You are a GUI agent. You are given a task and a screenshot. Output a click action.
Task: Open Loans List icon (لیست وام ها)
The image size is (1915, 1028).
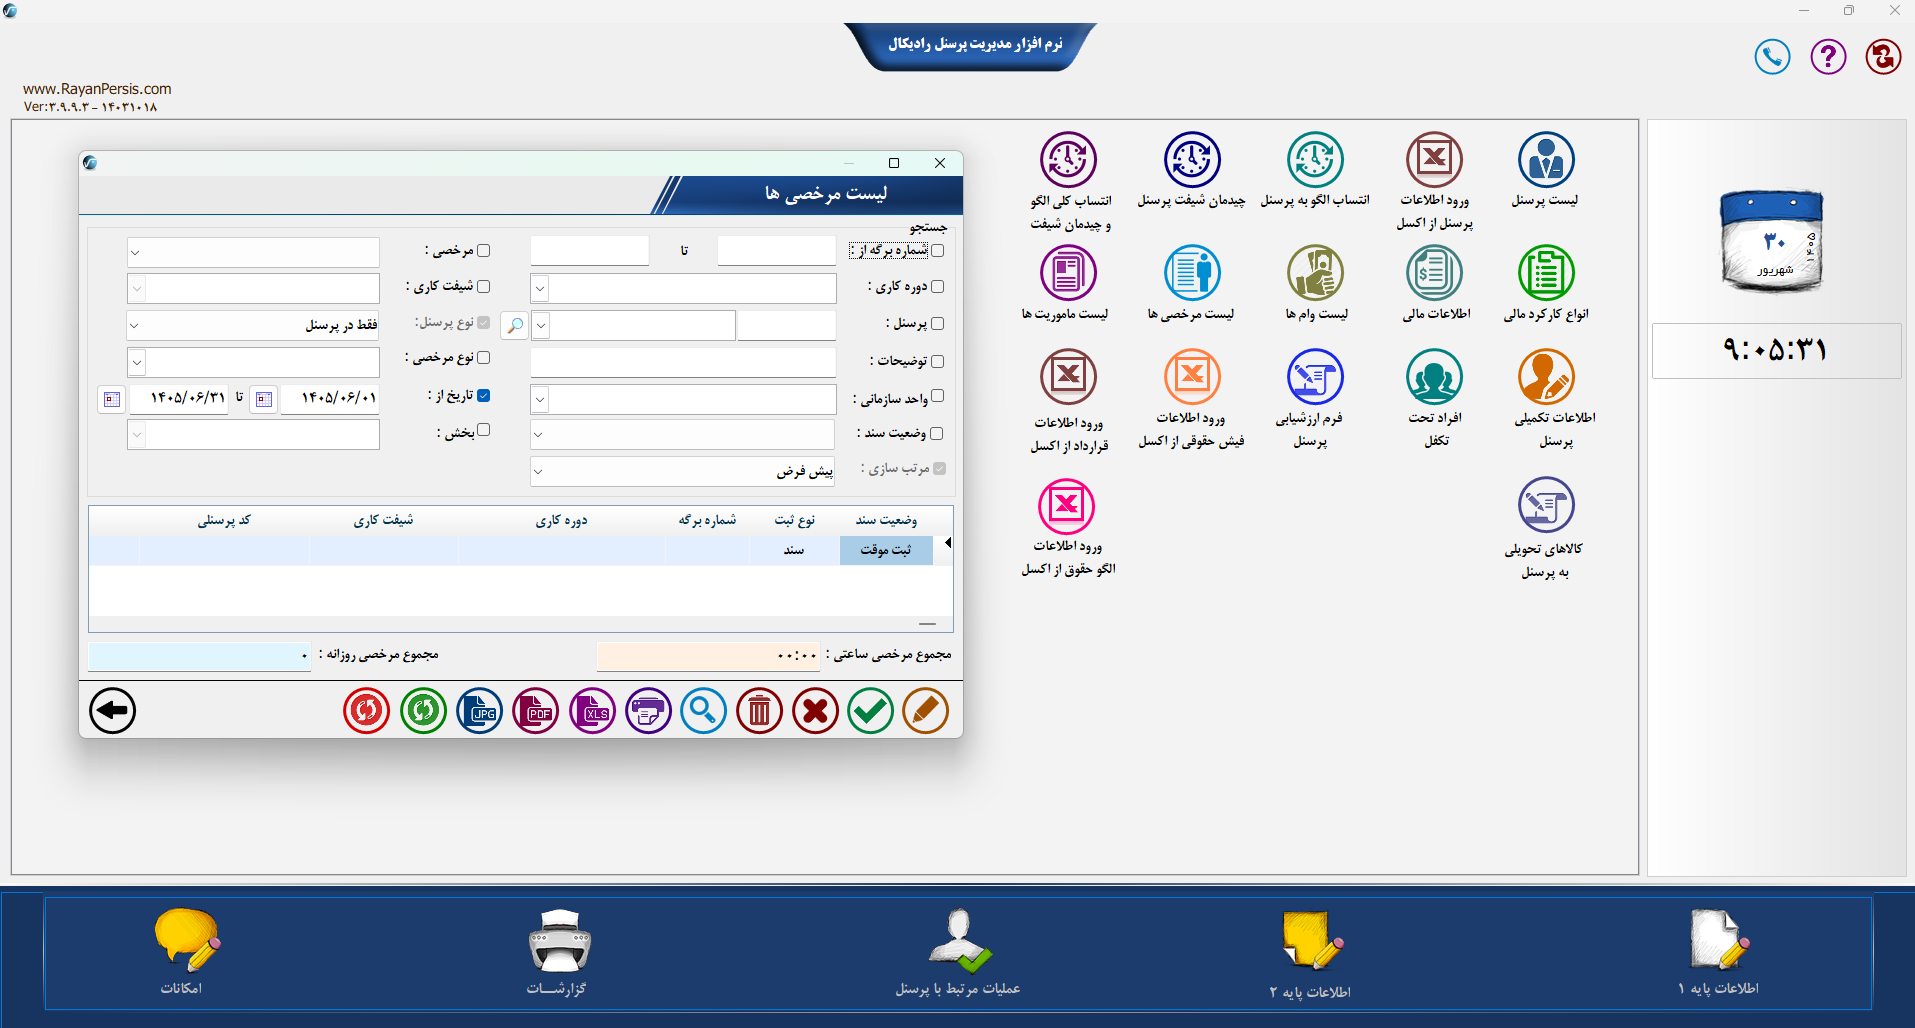click(1315, 273)
